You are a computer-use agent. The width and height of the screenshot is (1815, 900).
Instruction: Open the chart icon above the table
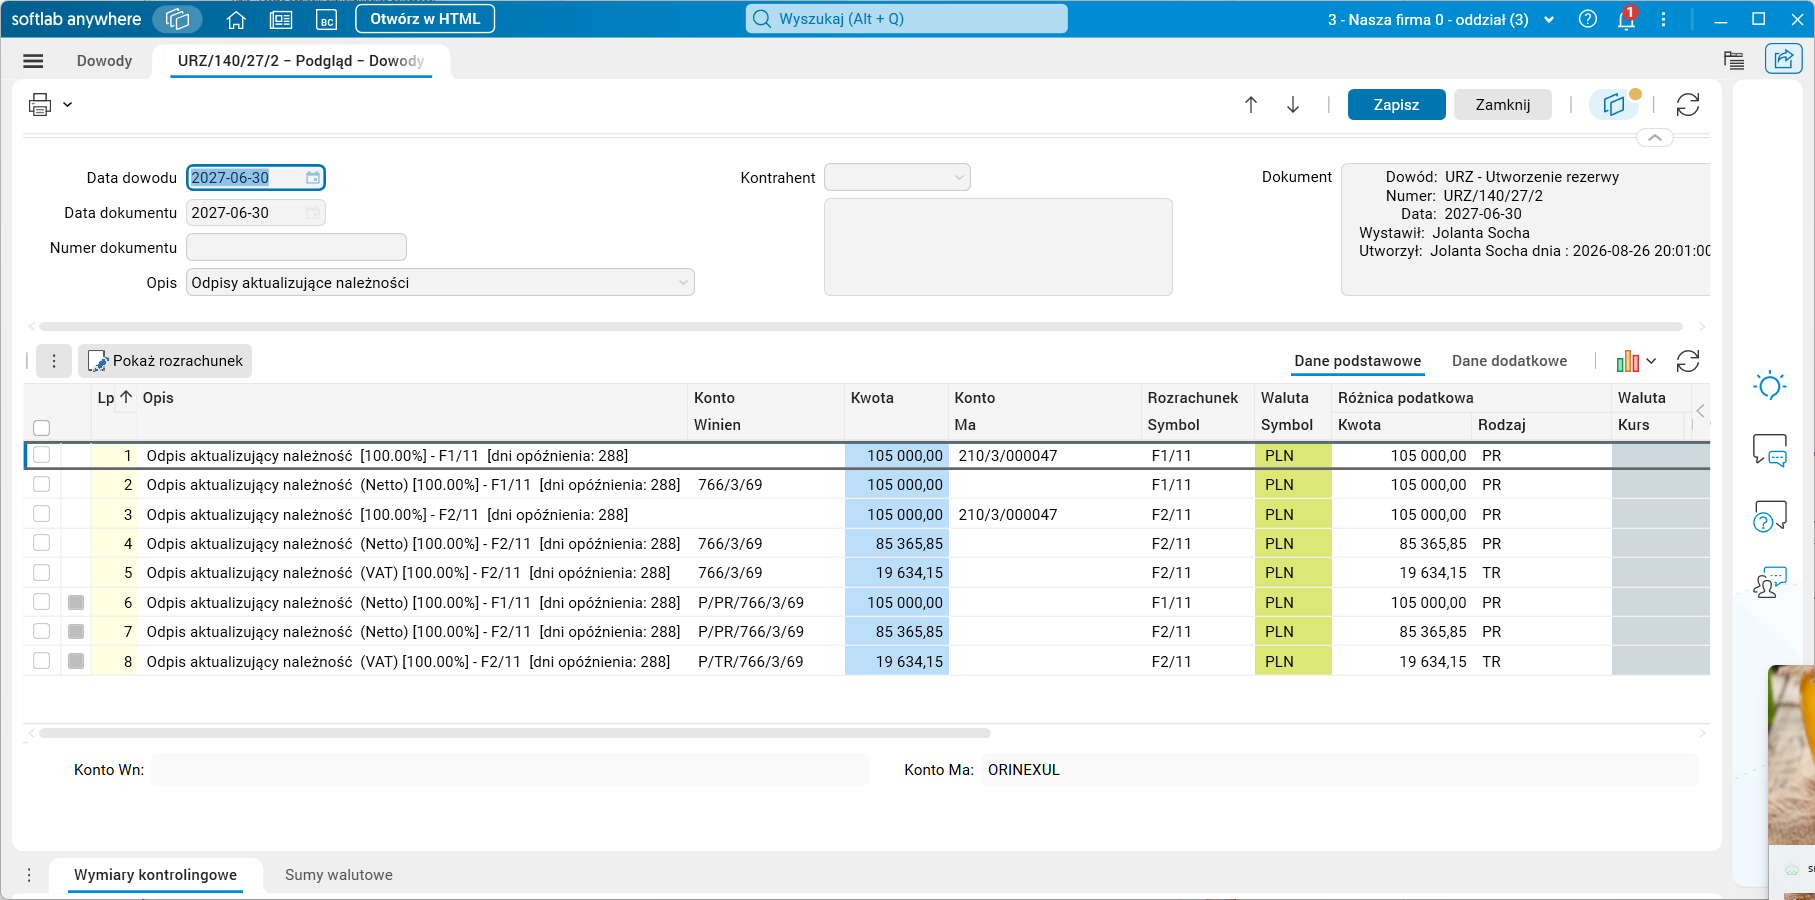pos(1628,361)
